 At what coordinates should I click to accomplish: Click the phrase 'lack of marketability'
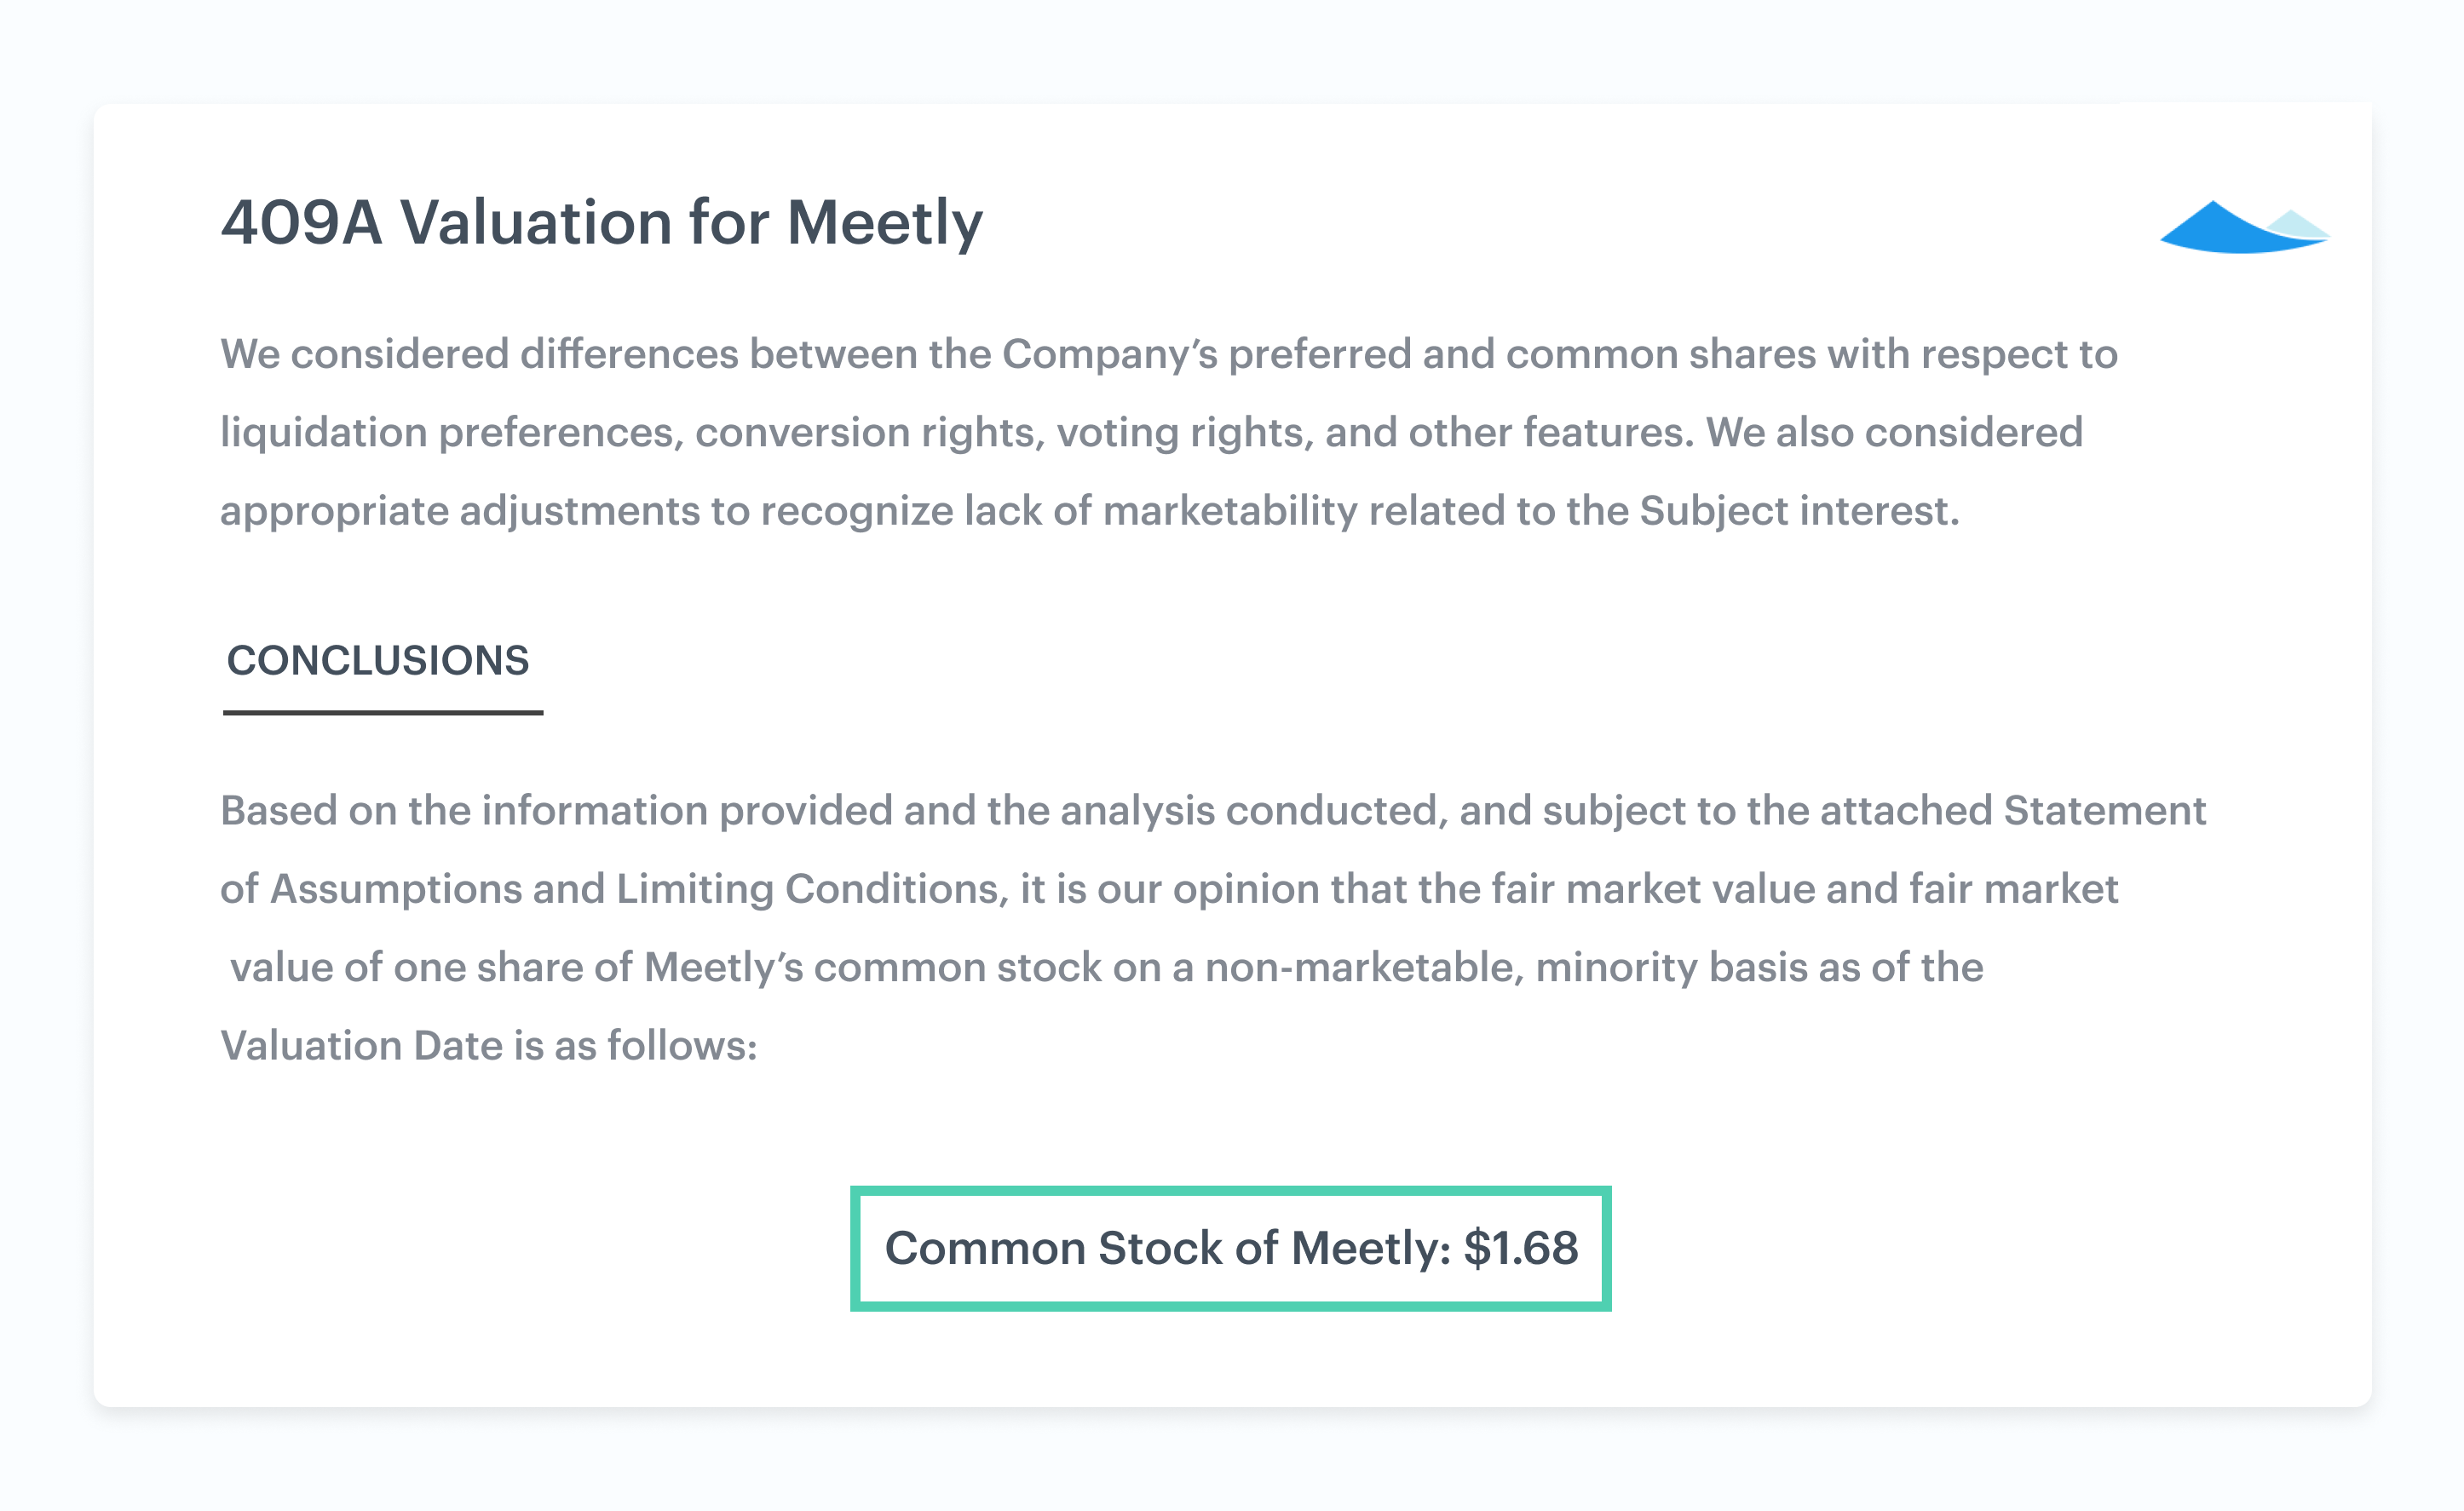(1161, 511)
